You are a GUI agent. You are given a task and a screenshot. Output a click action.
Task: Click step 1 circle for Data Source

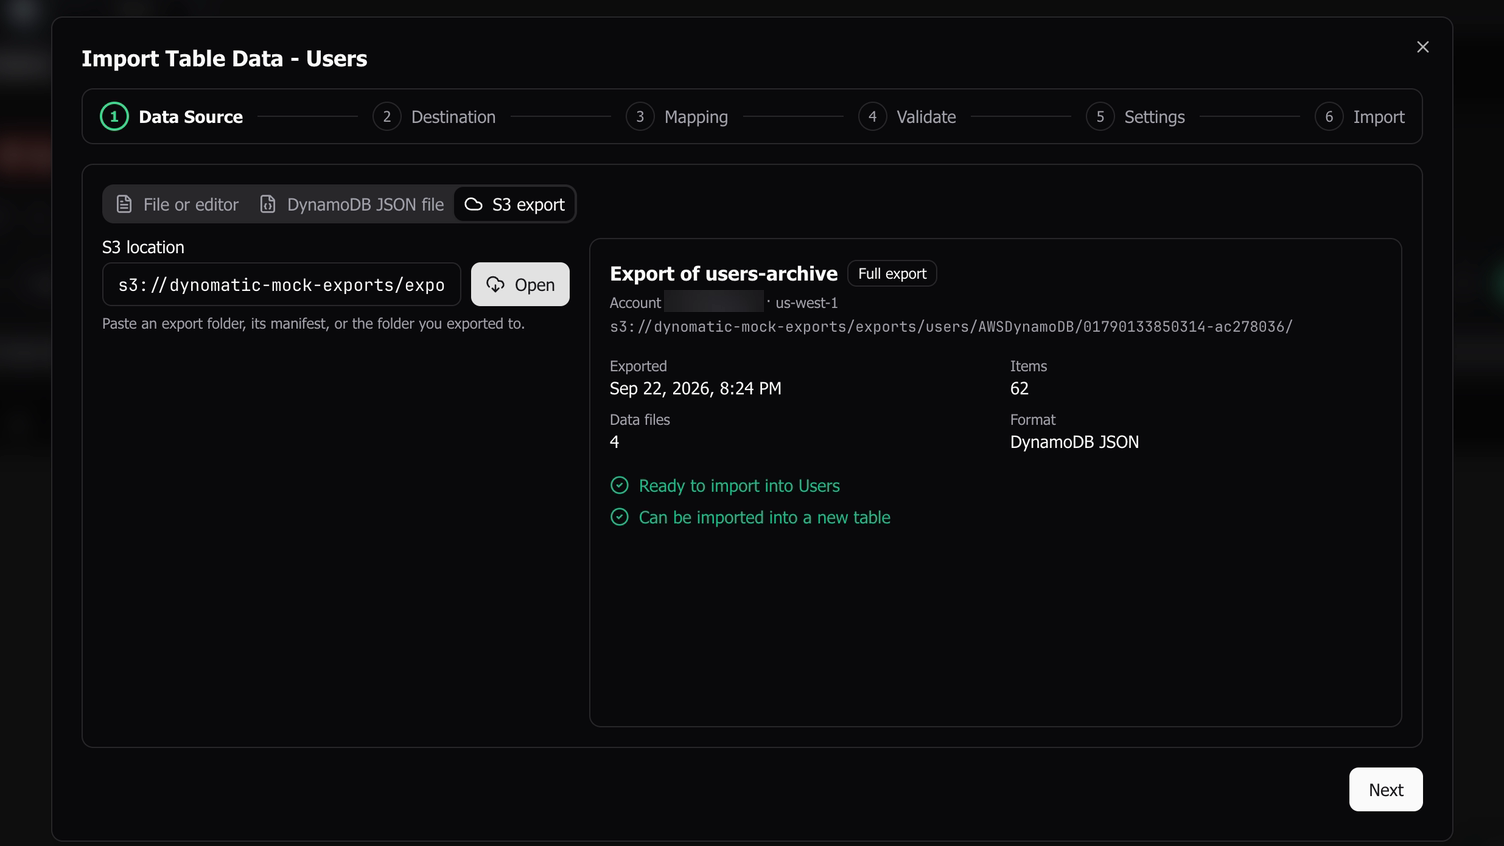[114, 117]
